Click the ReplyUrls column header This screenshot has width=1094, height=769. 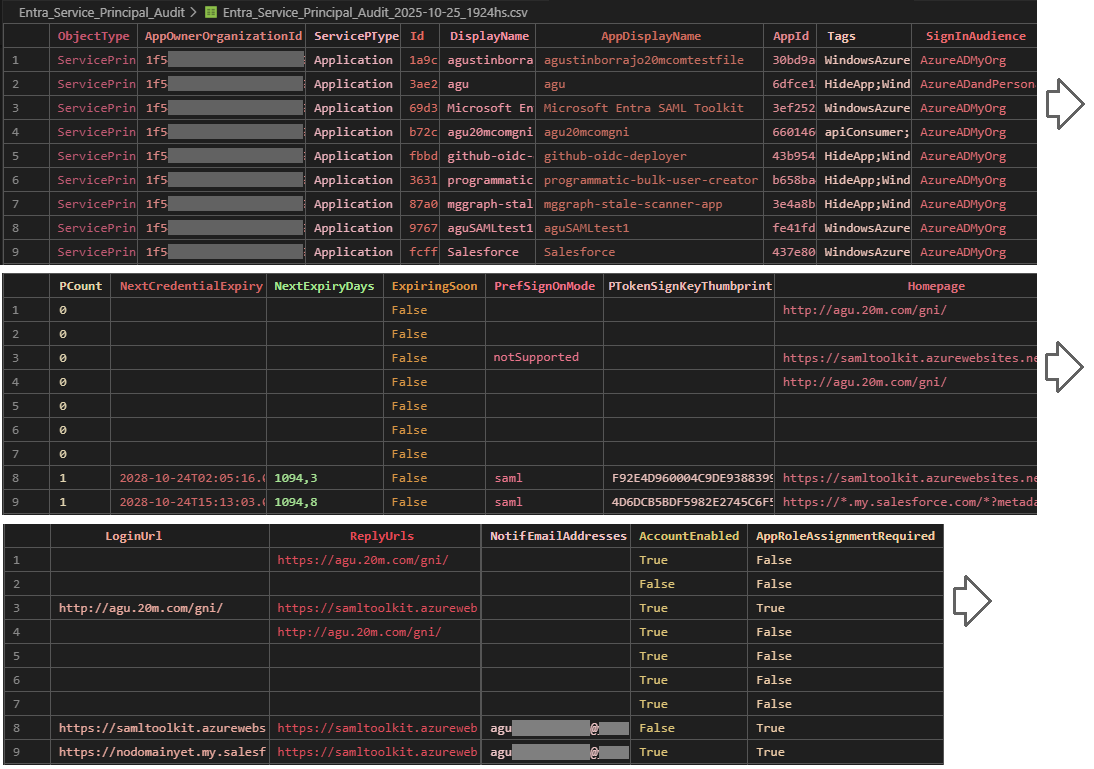pos(375,536)
